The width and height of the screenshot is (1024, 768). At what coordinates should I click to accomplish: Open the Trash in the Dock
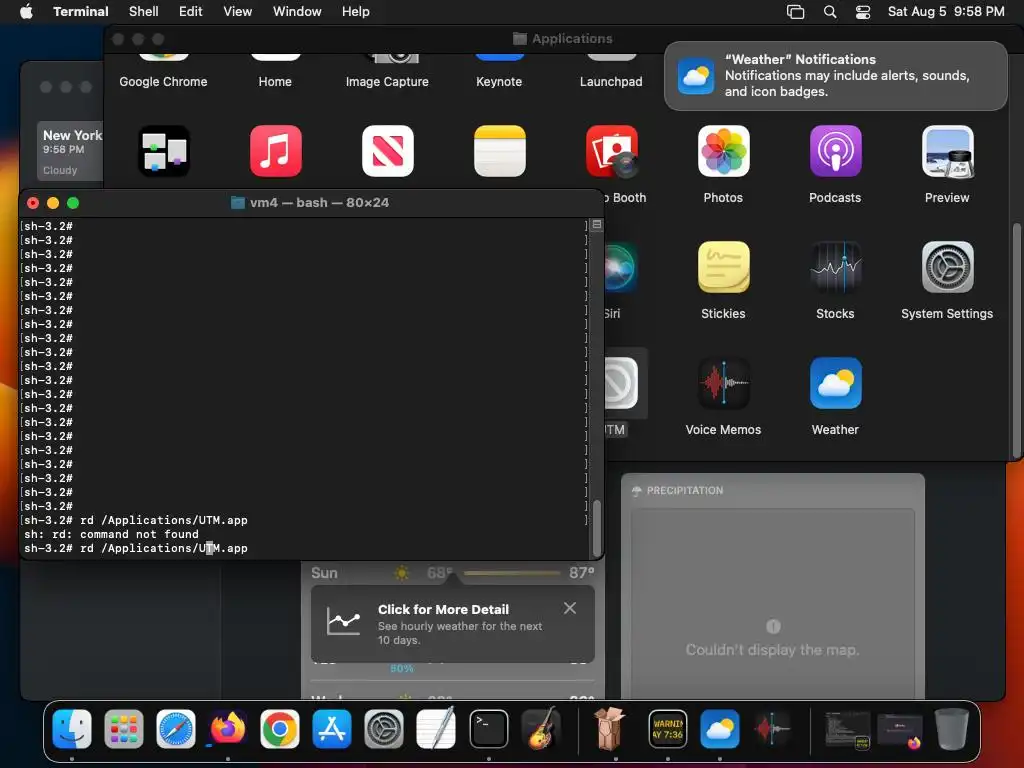click(952, 729)
